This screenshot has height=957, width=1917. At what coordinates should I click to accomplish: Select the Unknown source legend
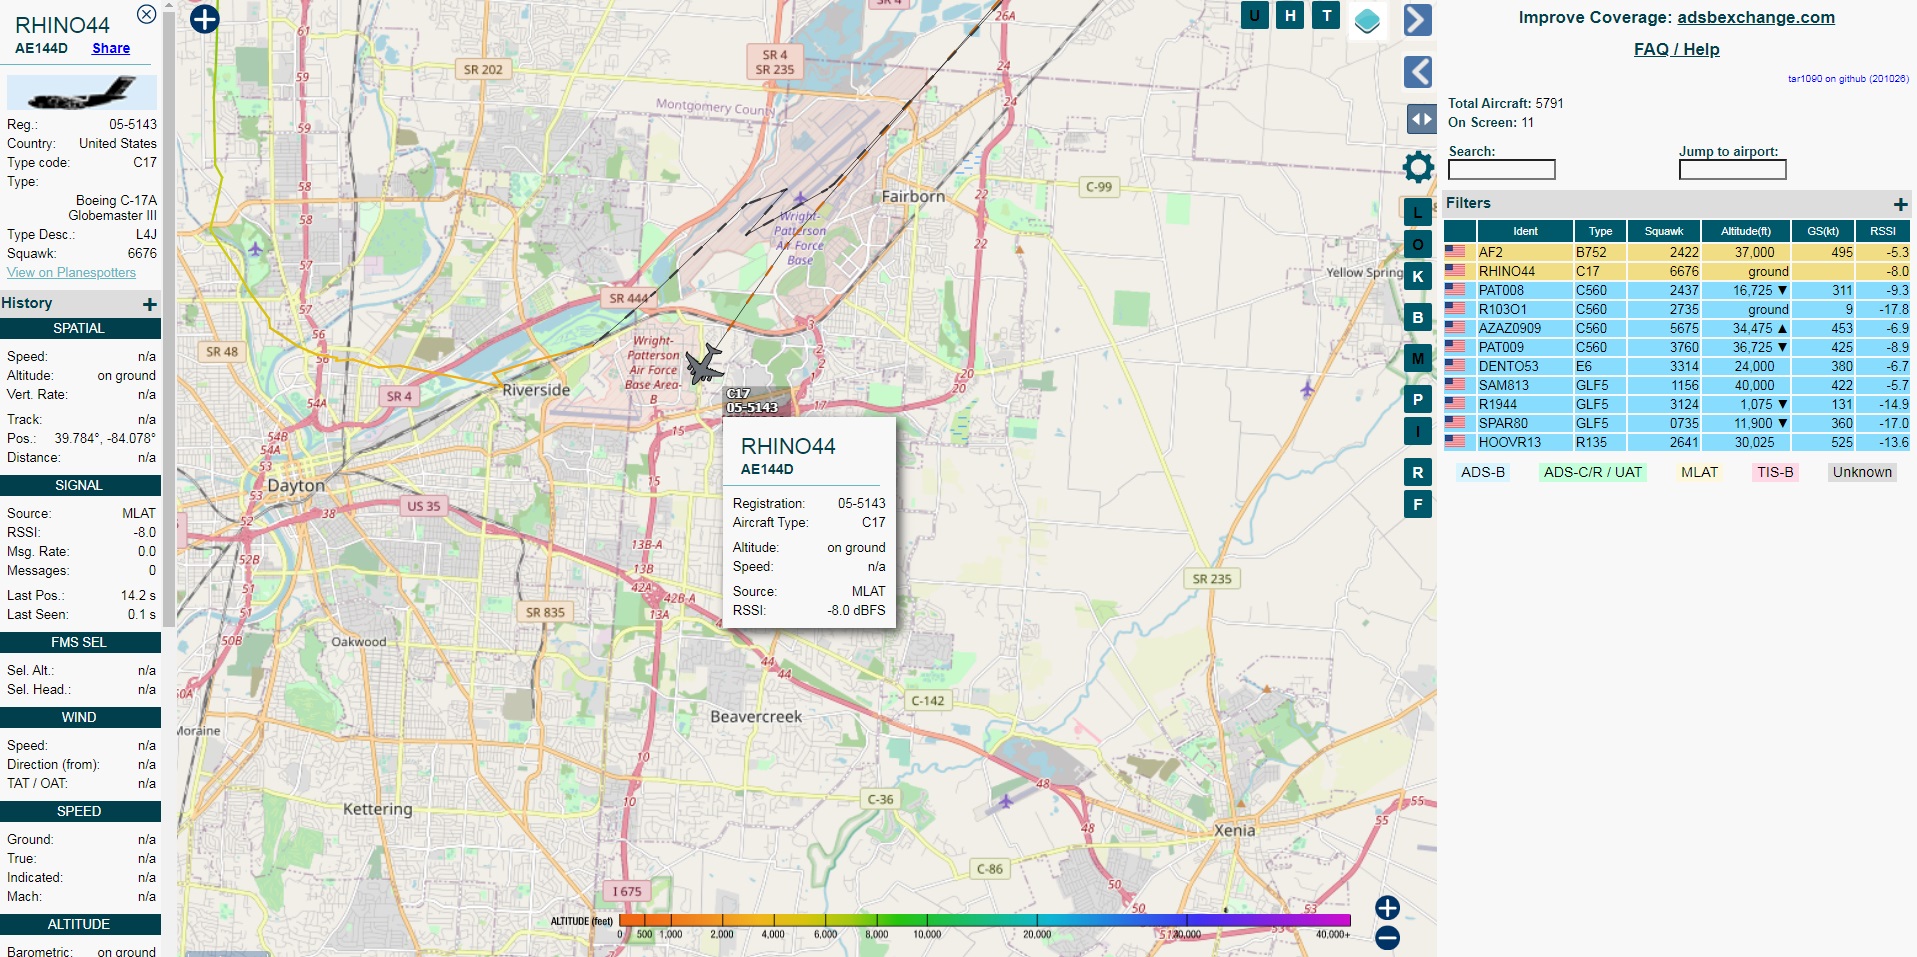1862,472
